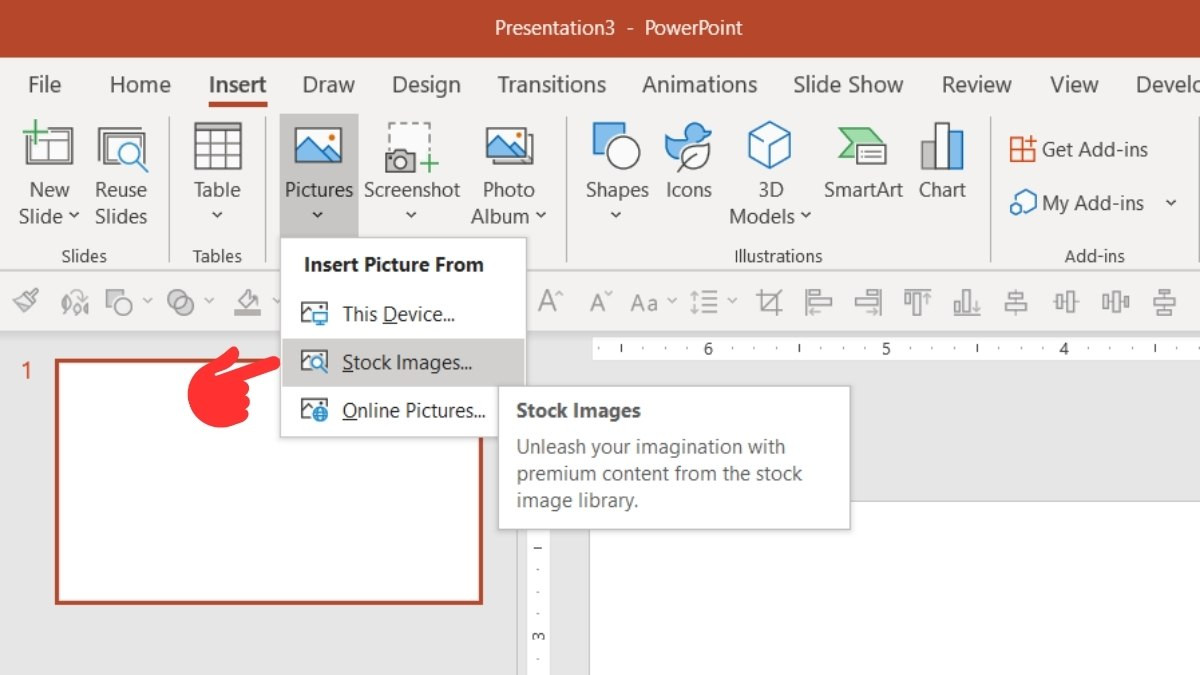Switch to the Animations tab
The width and height of the screenshot is (1200, 675).
pos(700,85)
